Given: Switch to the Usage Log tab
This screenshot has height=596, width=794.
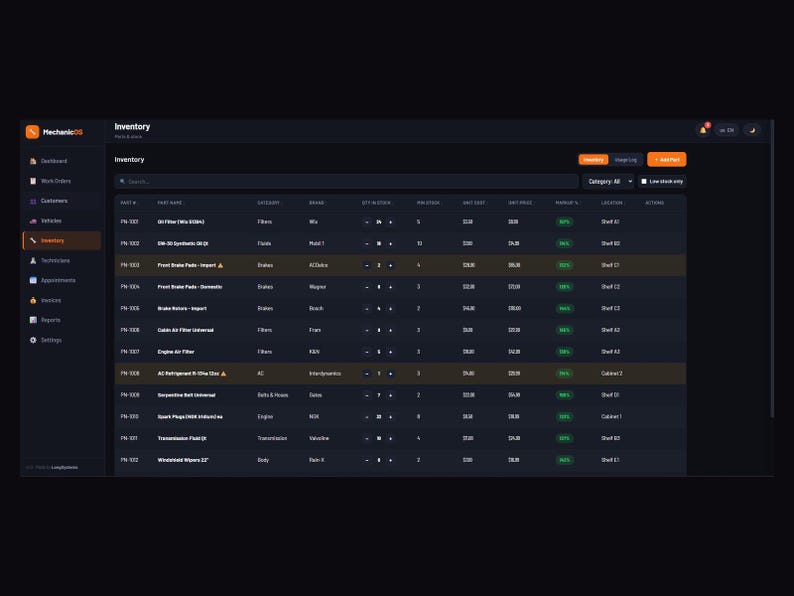Looking at the screenshot, I should [x=625, y=160].
